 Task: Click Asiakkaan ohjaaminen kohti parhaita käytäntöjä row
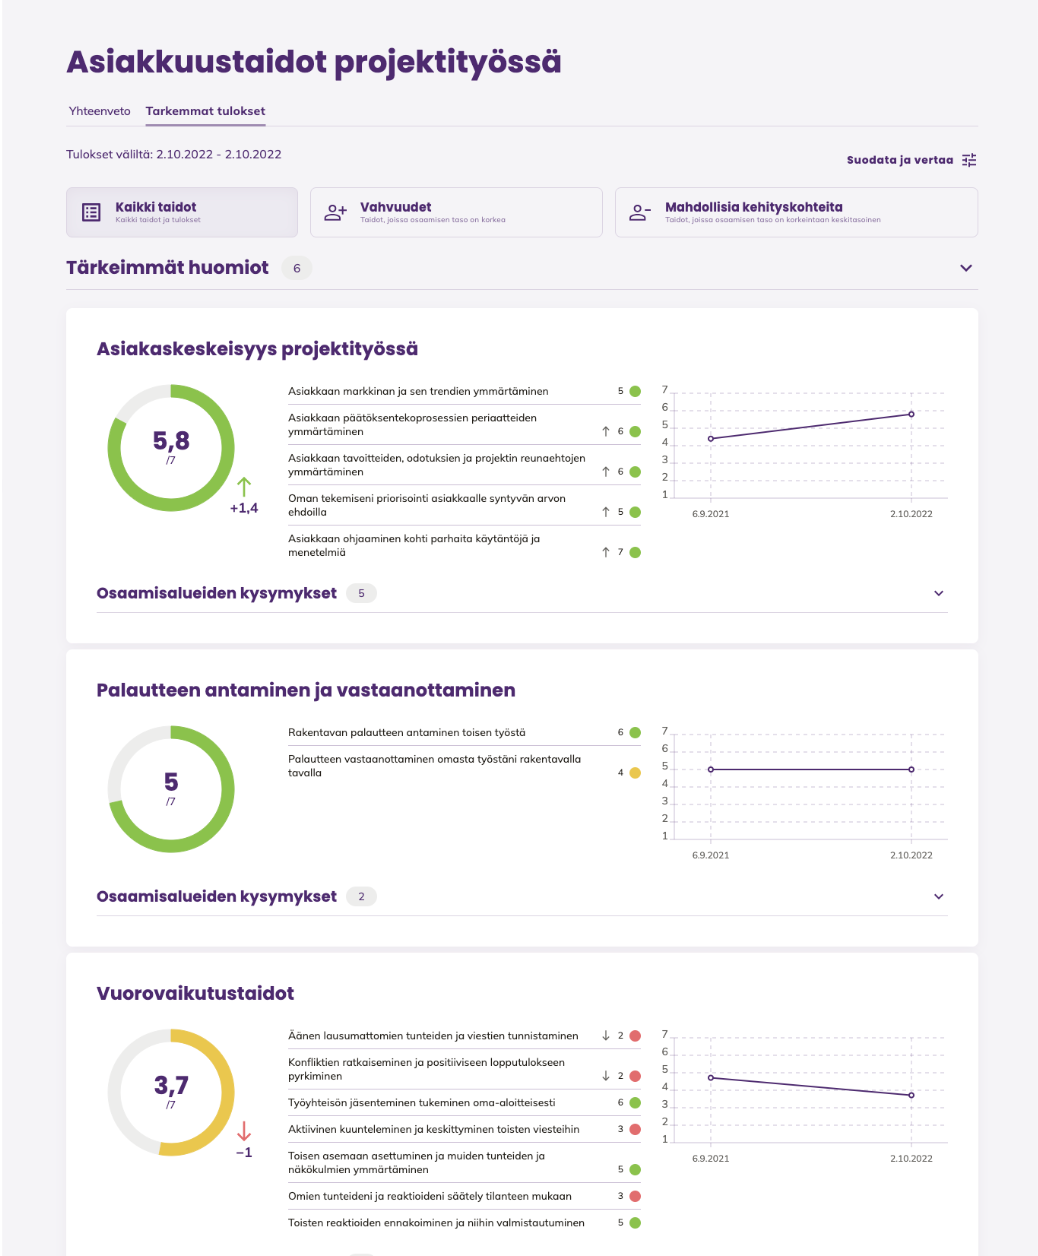click(464, 545)
